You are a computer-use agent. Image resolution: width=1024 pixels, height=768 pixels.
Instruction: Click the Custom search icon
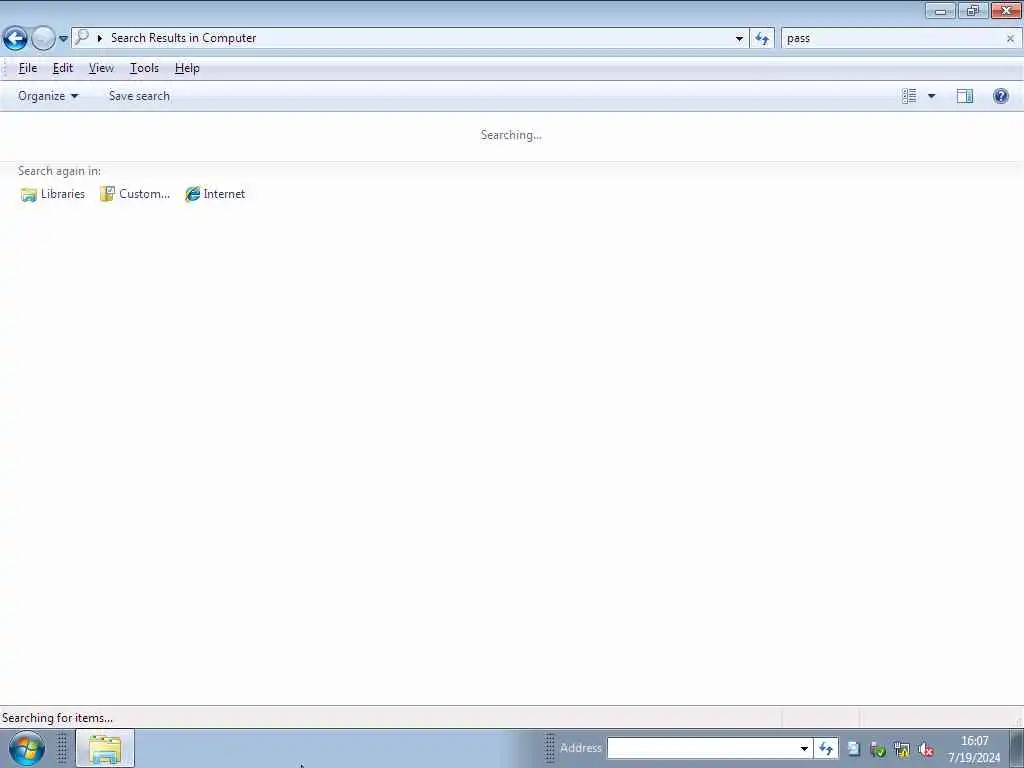click(107, 194)
